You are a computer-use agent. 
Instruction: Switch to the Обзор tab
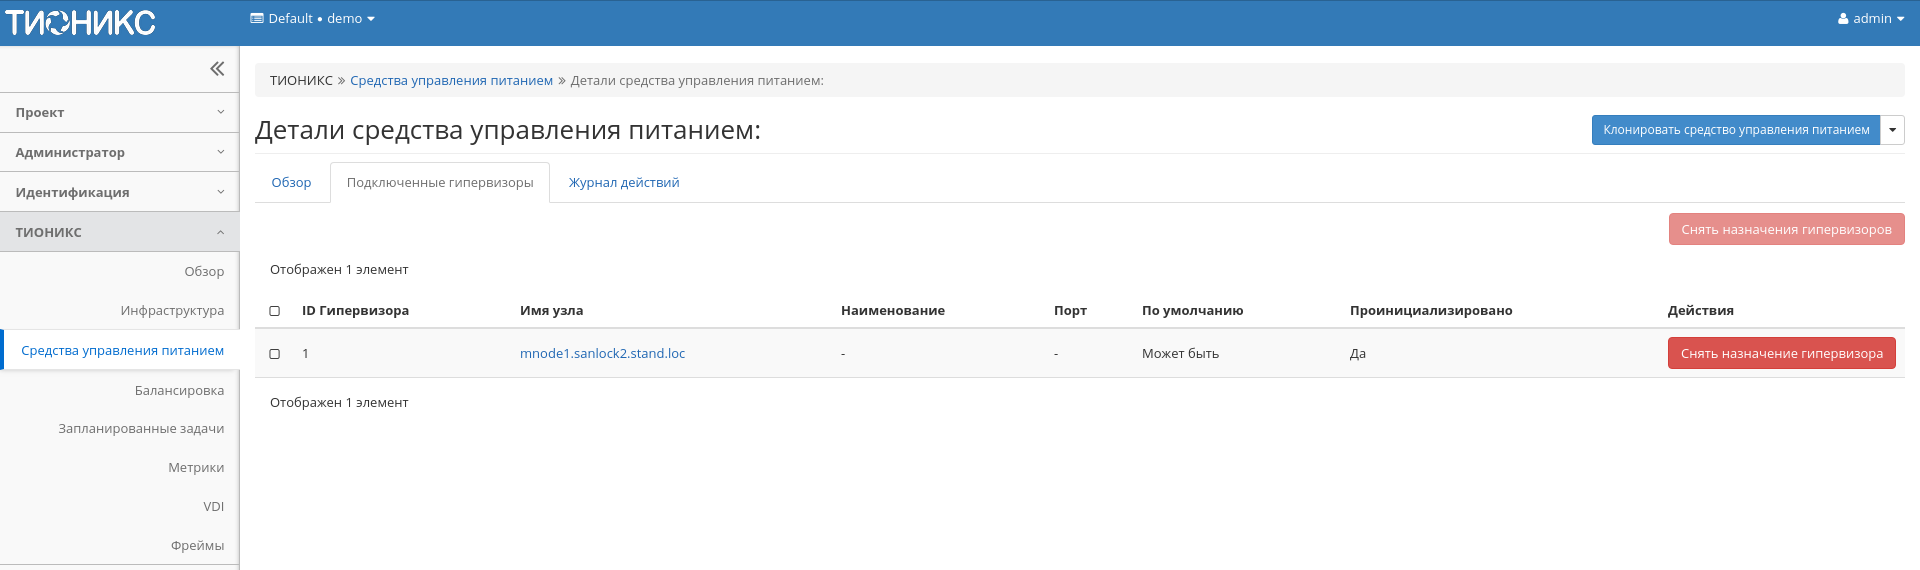click(x=291, y=183)
